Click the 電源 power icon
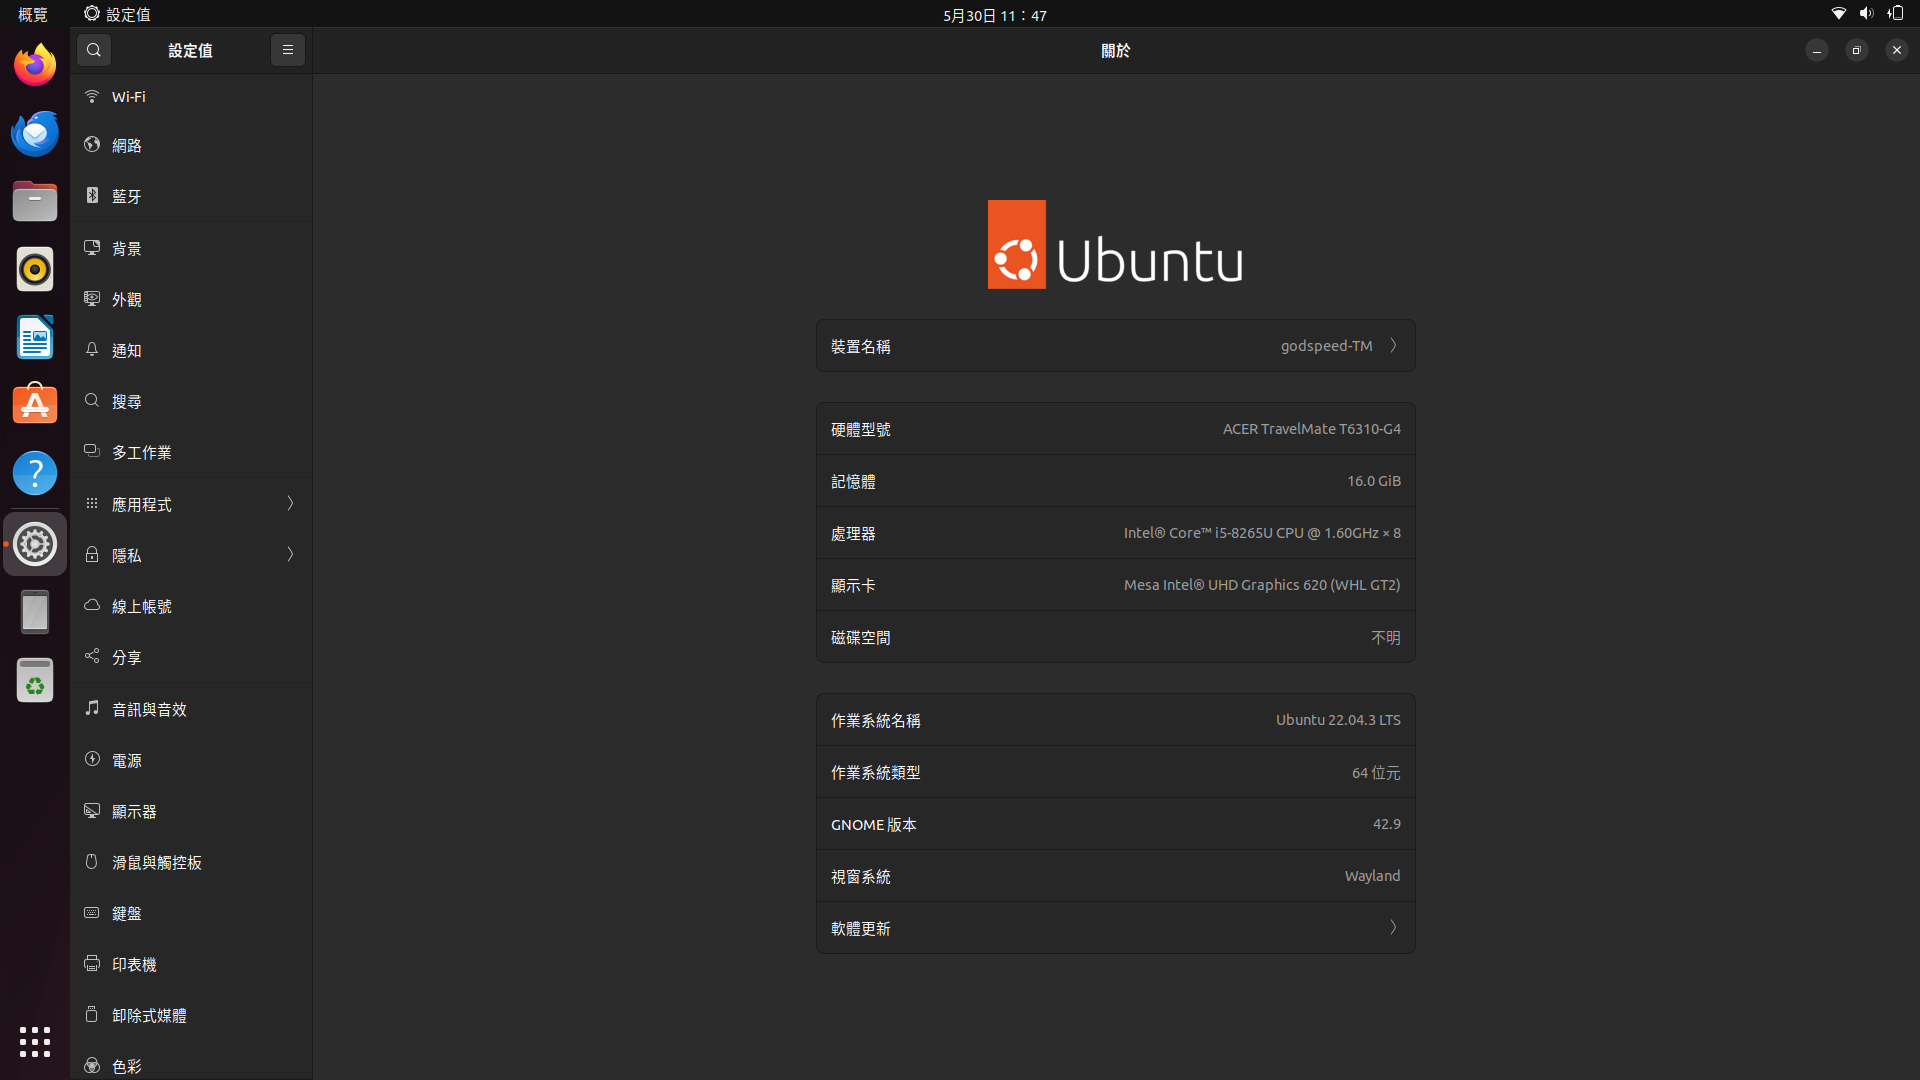Screen dimensions: 1920x1080 (x=92, y=759)
